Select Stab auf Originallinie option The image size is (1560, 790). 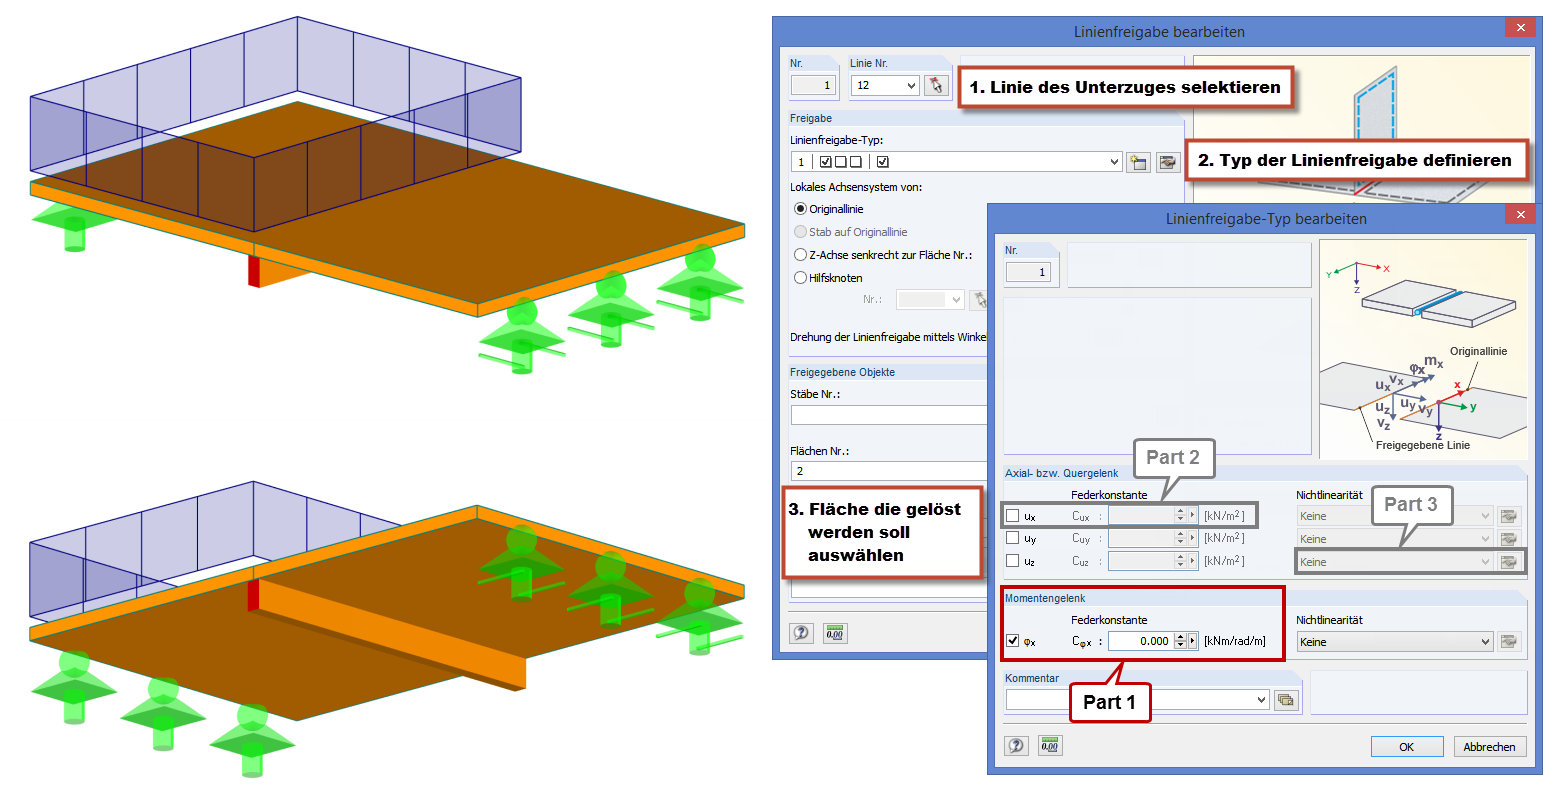pyautogui.click(x=800, y=232)
